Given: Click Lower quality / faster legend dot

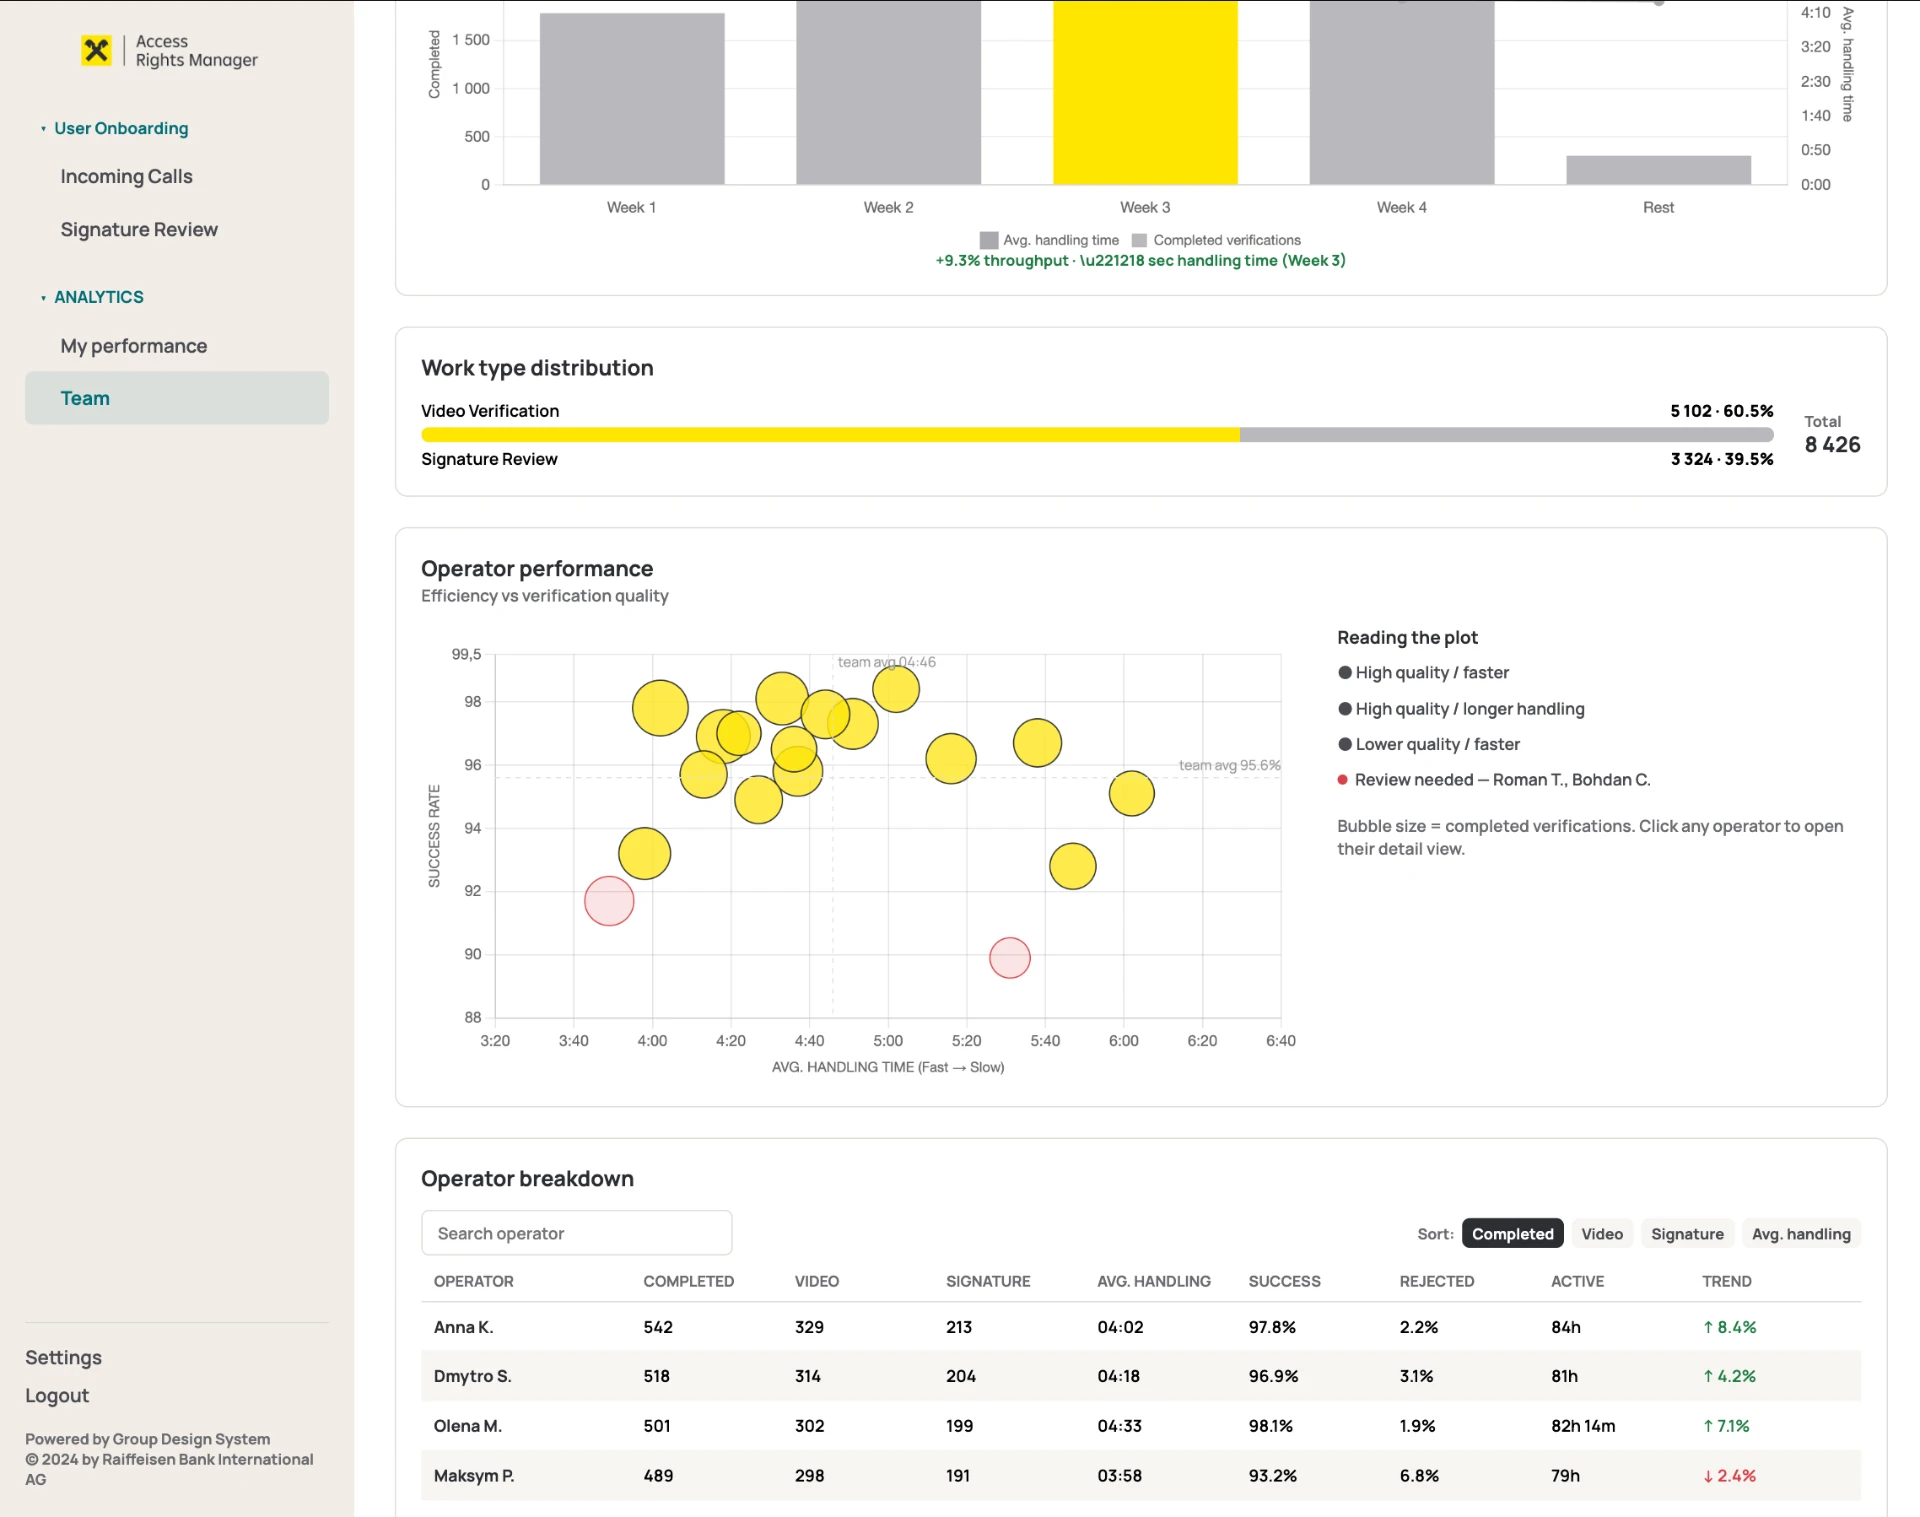Looking at the screenshot, I should click(1345, 744).
